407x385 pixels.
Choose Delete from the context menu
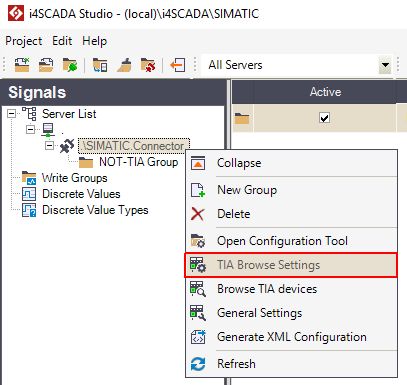tap(291, 214)
